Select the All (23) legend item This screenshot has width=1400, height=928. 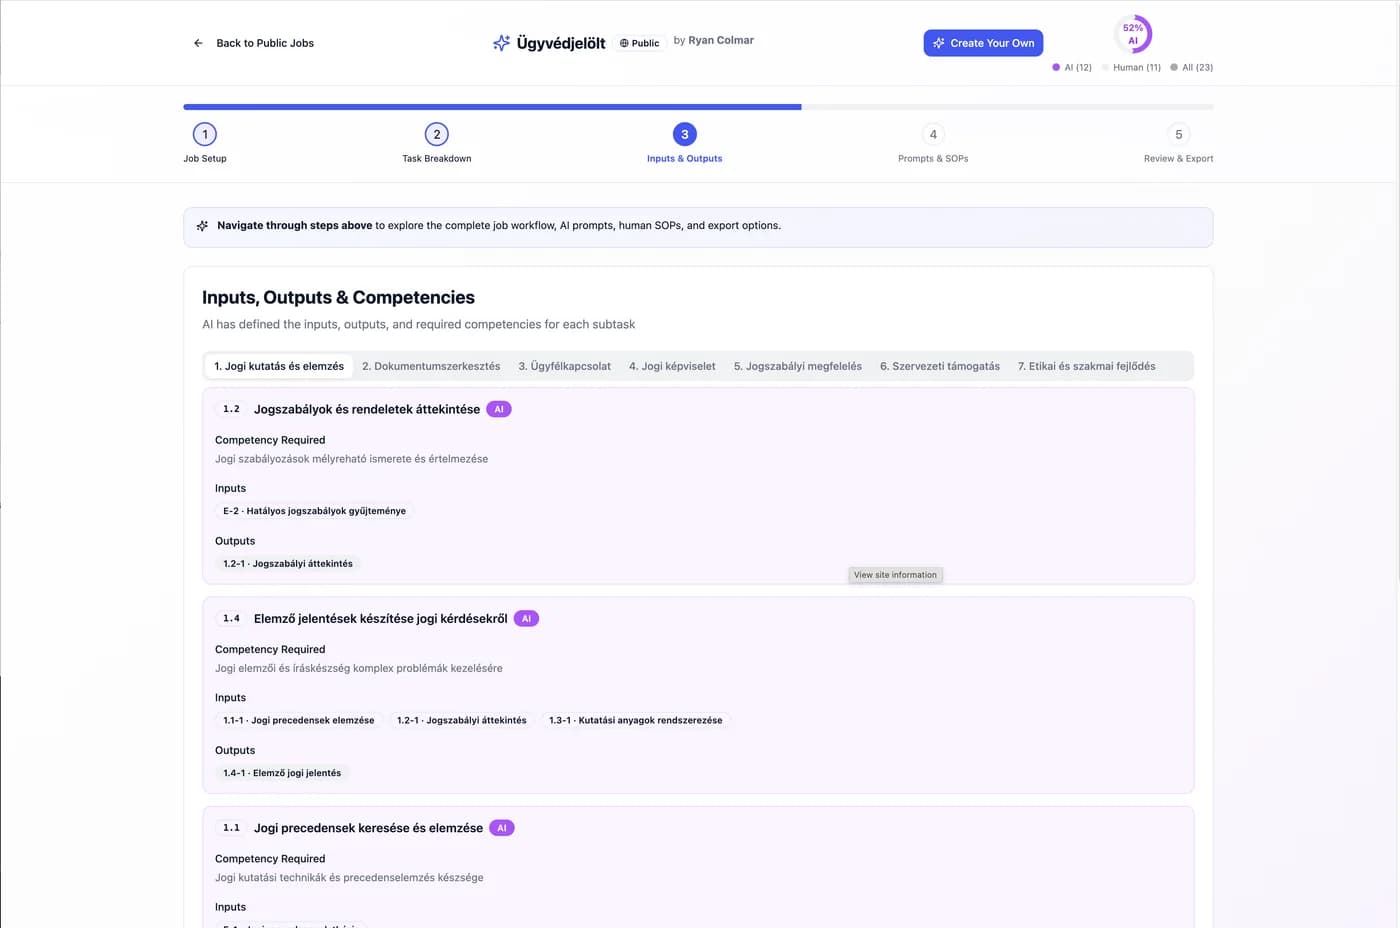click(x=1192, y=67)
